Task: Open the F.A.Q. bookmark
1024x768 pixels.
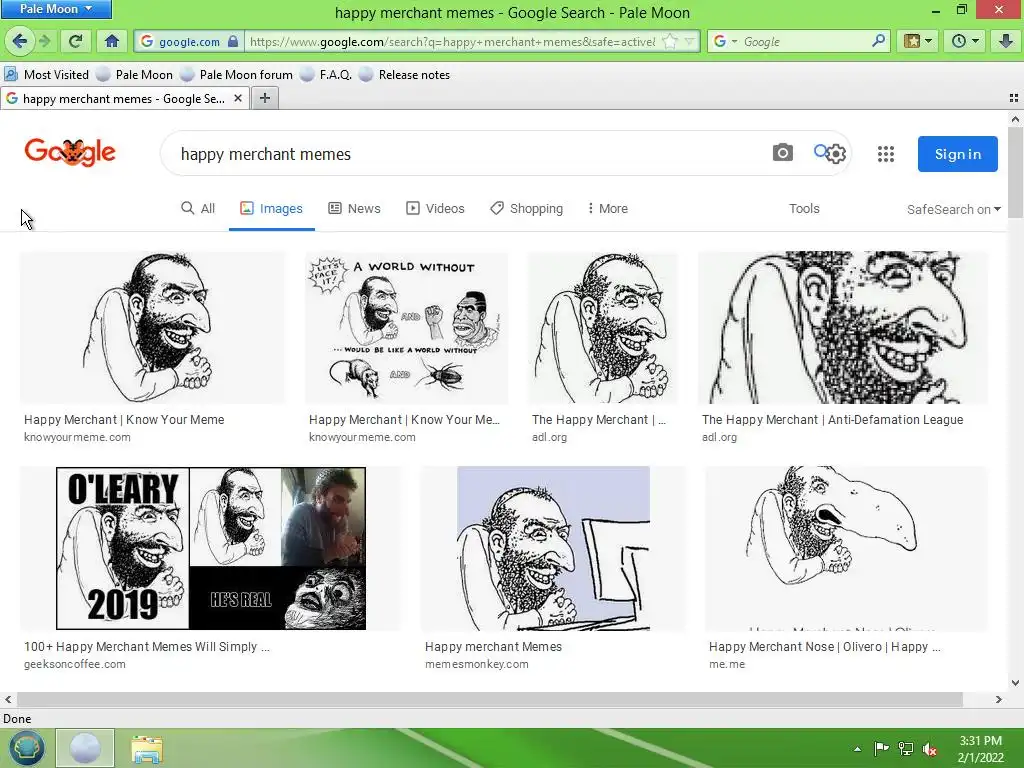Action: click(x=327, y=74)
